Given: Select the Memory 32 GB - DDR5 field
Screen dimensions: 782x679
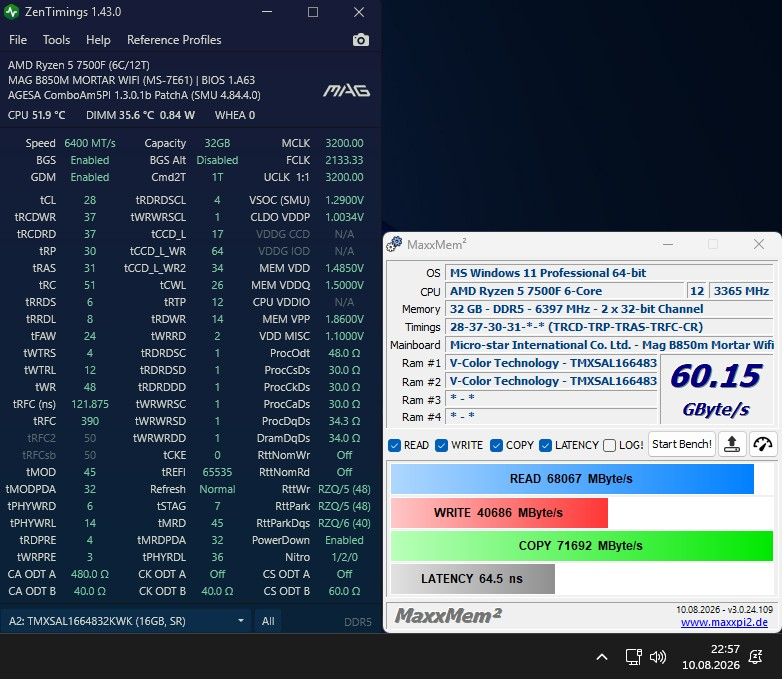Looking at the screenshot, I should [x=609, y=309].
